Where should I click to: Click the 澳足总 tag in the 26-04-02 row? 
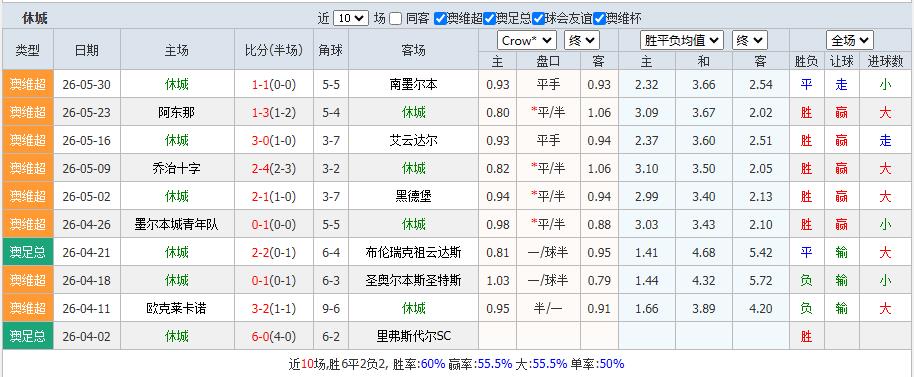coord(28,336)
